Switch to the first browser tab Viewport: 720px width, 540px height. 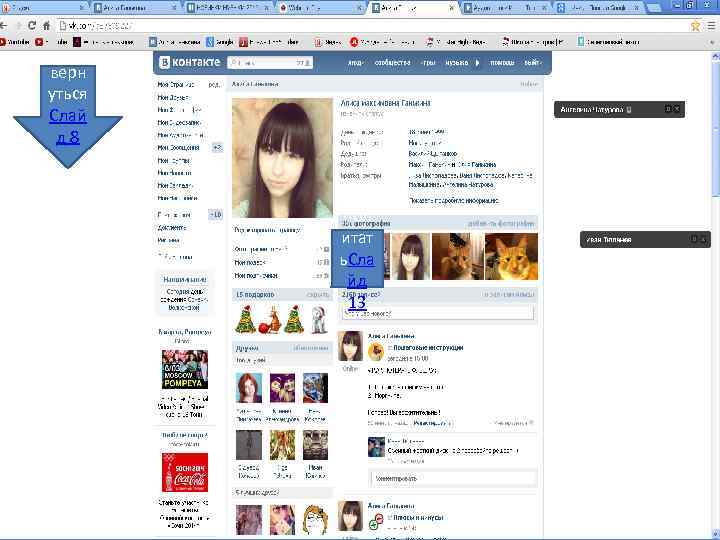click(44, 7)
